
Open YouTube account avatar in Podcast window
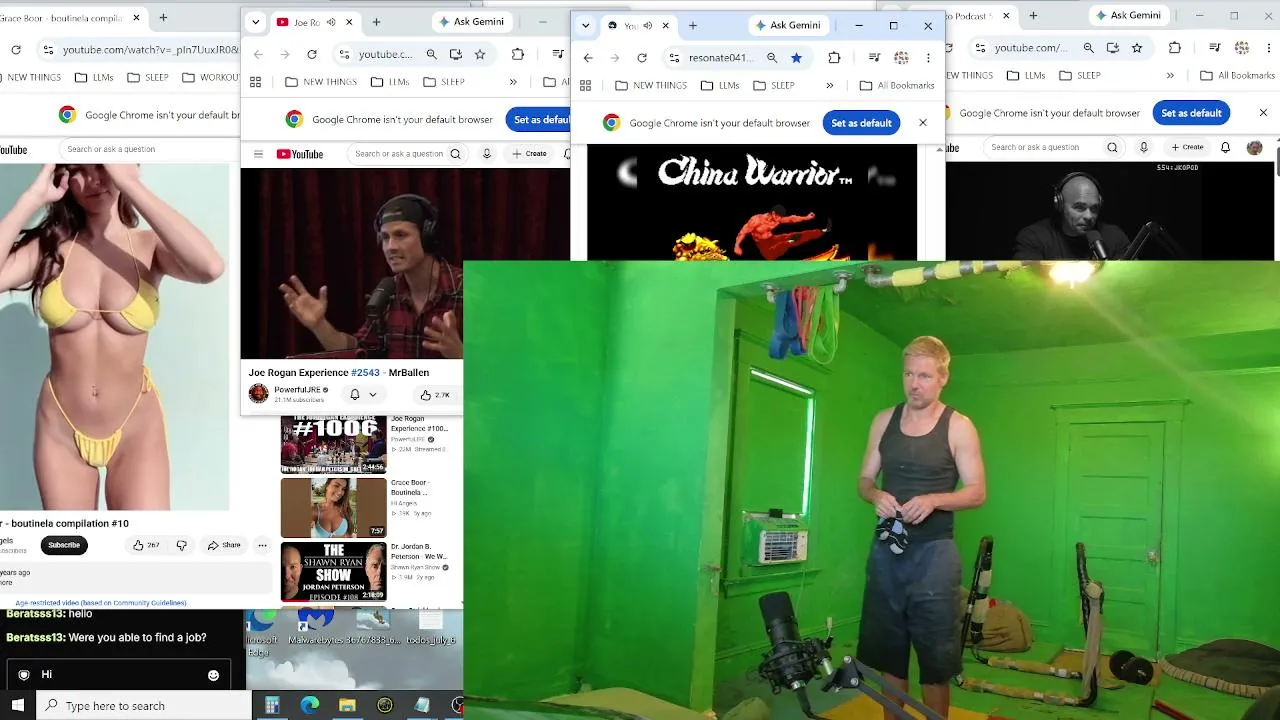[x=1255, y=148]
